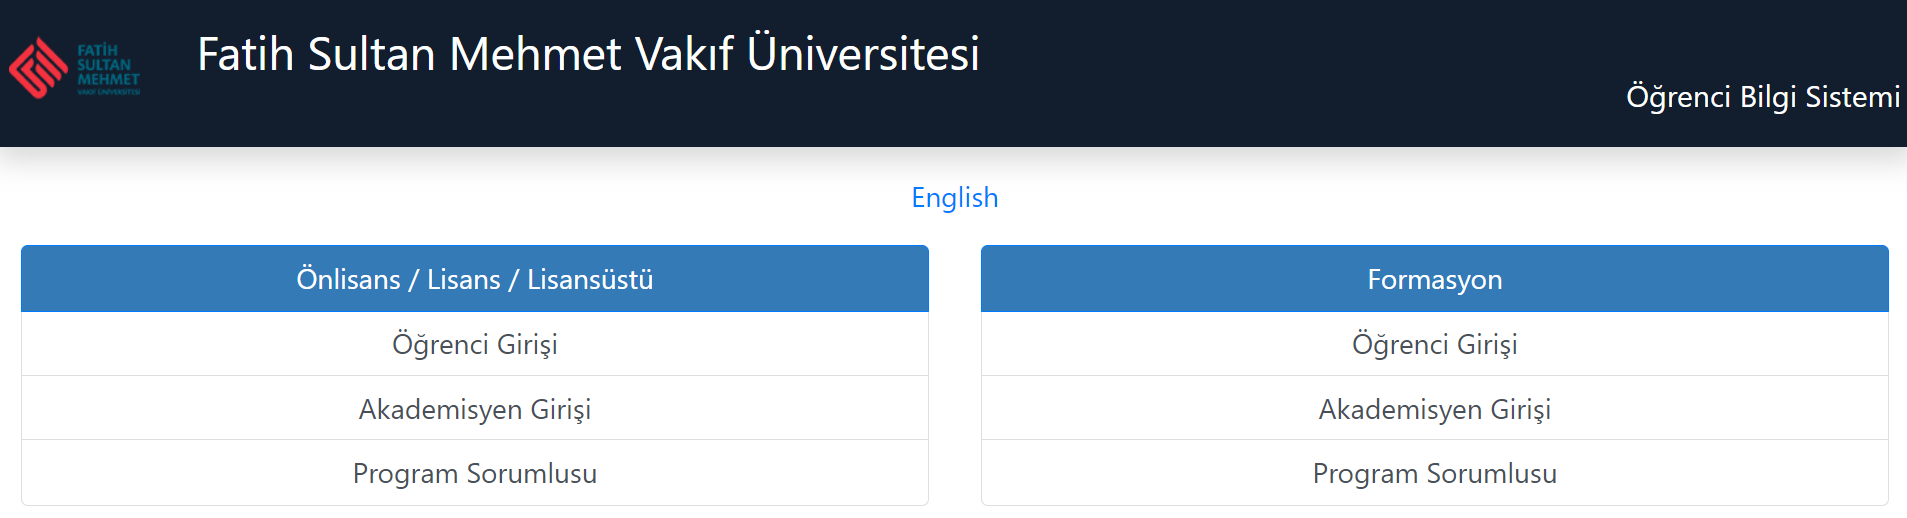Go to Formasyon academician login
Screen dimensions: 1907x518
(1435, 409)
